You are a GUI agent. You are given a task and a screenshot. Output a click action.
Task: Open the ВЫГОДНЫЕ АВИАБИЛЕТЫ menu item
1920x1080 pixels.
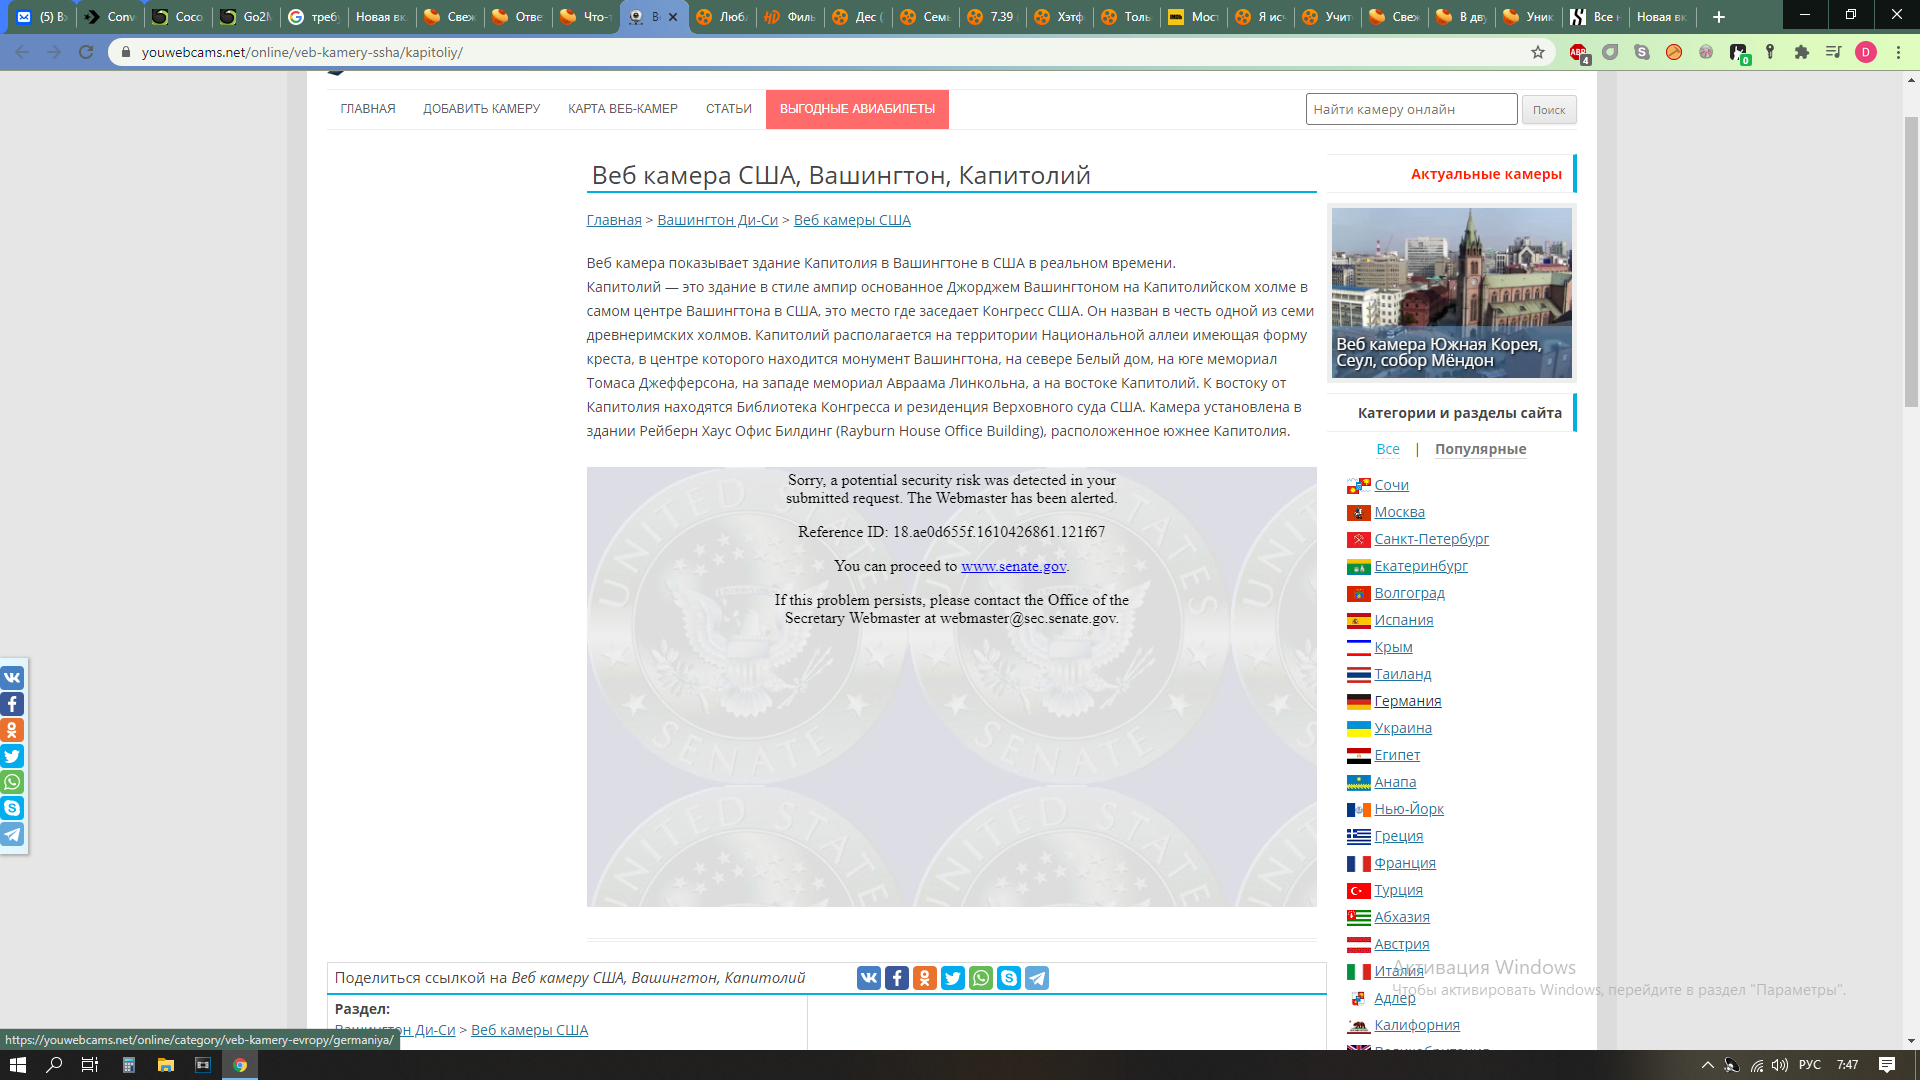(857, 109)
